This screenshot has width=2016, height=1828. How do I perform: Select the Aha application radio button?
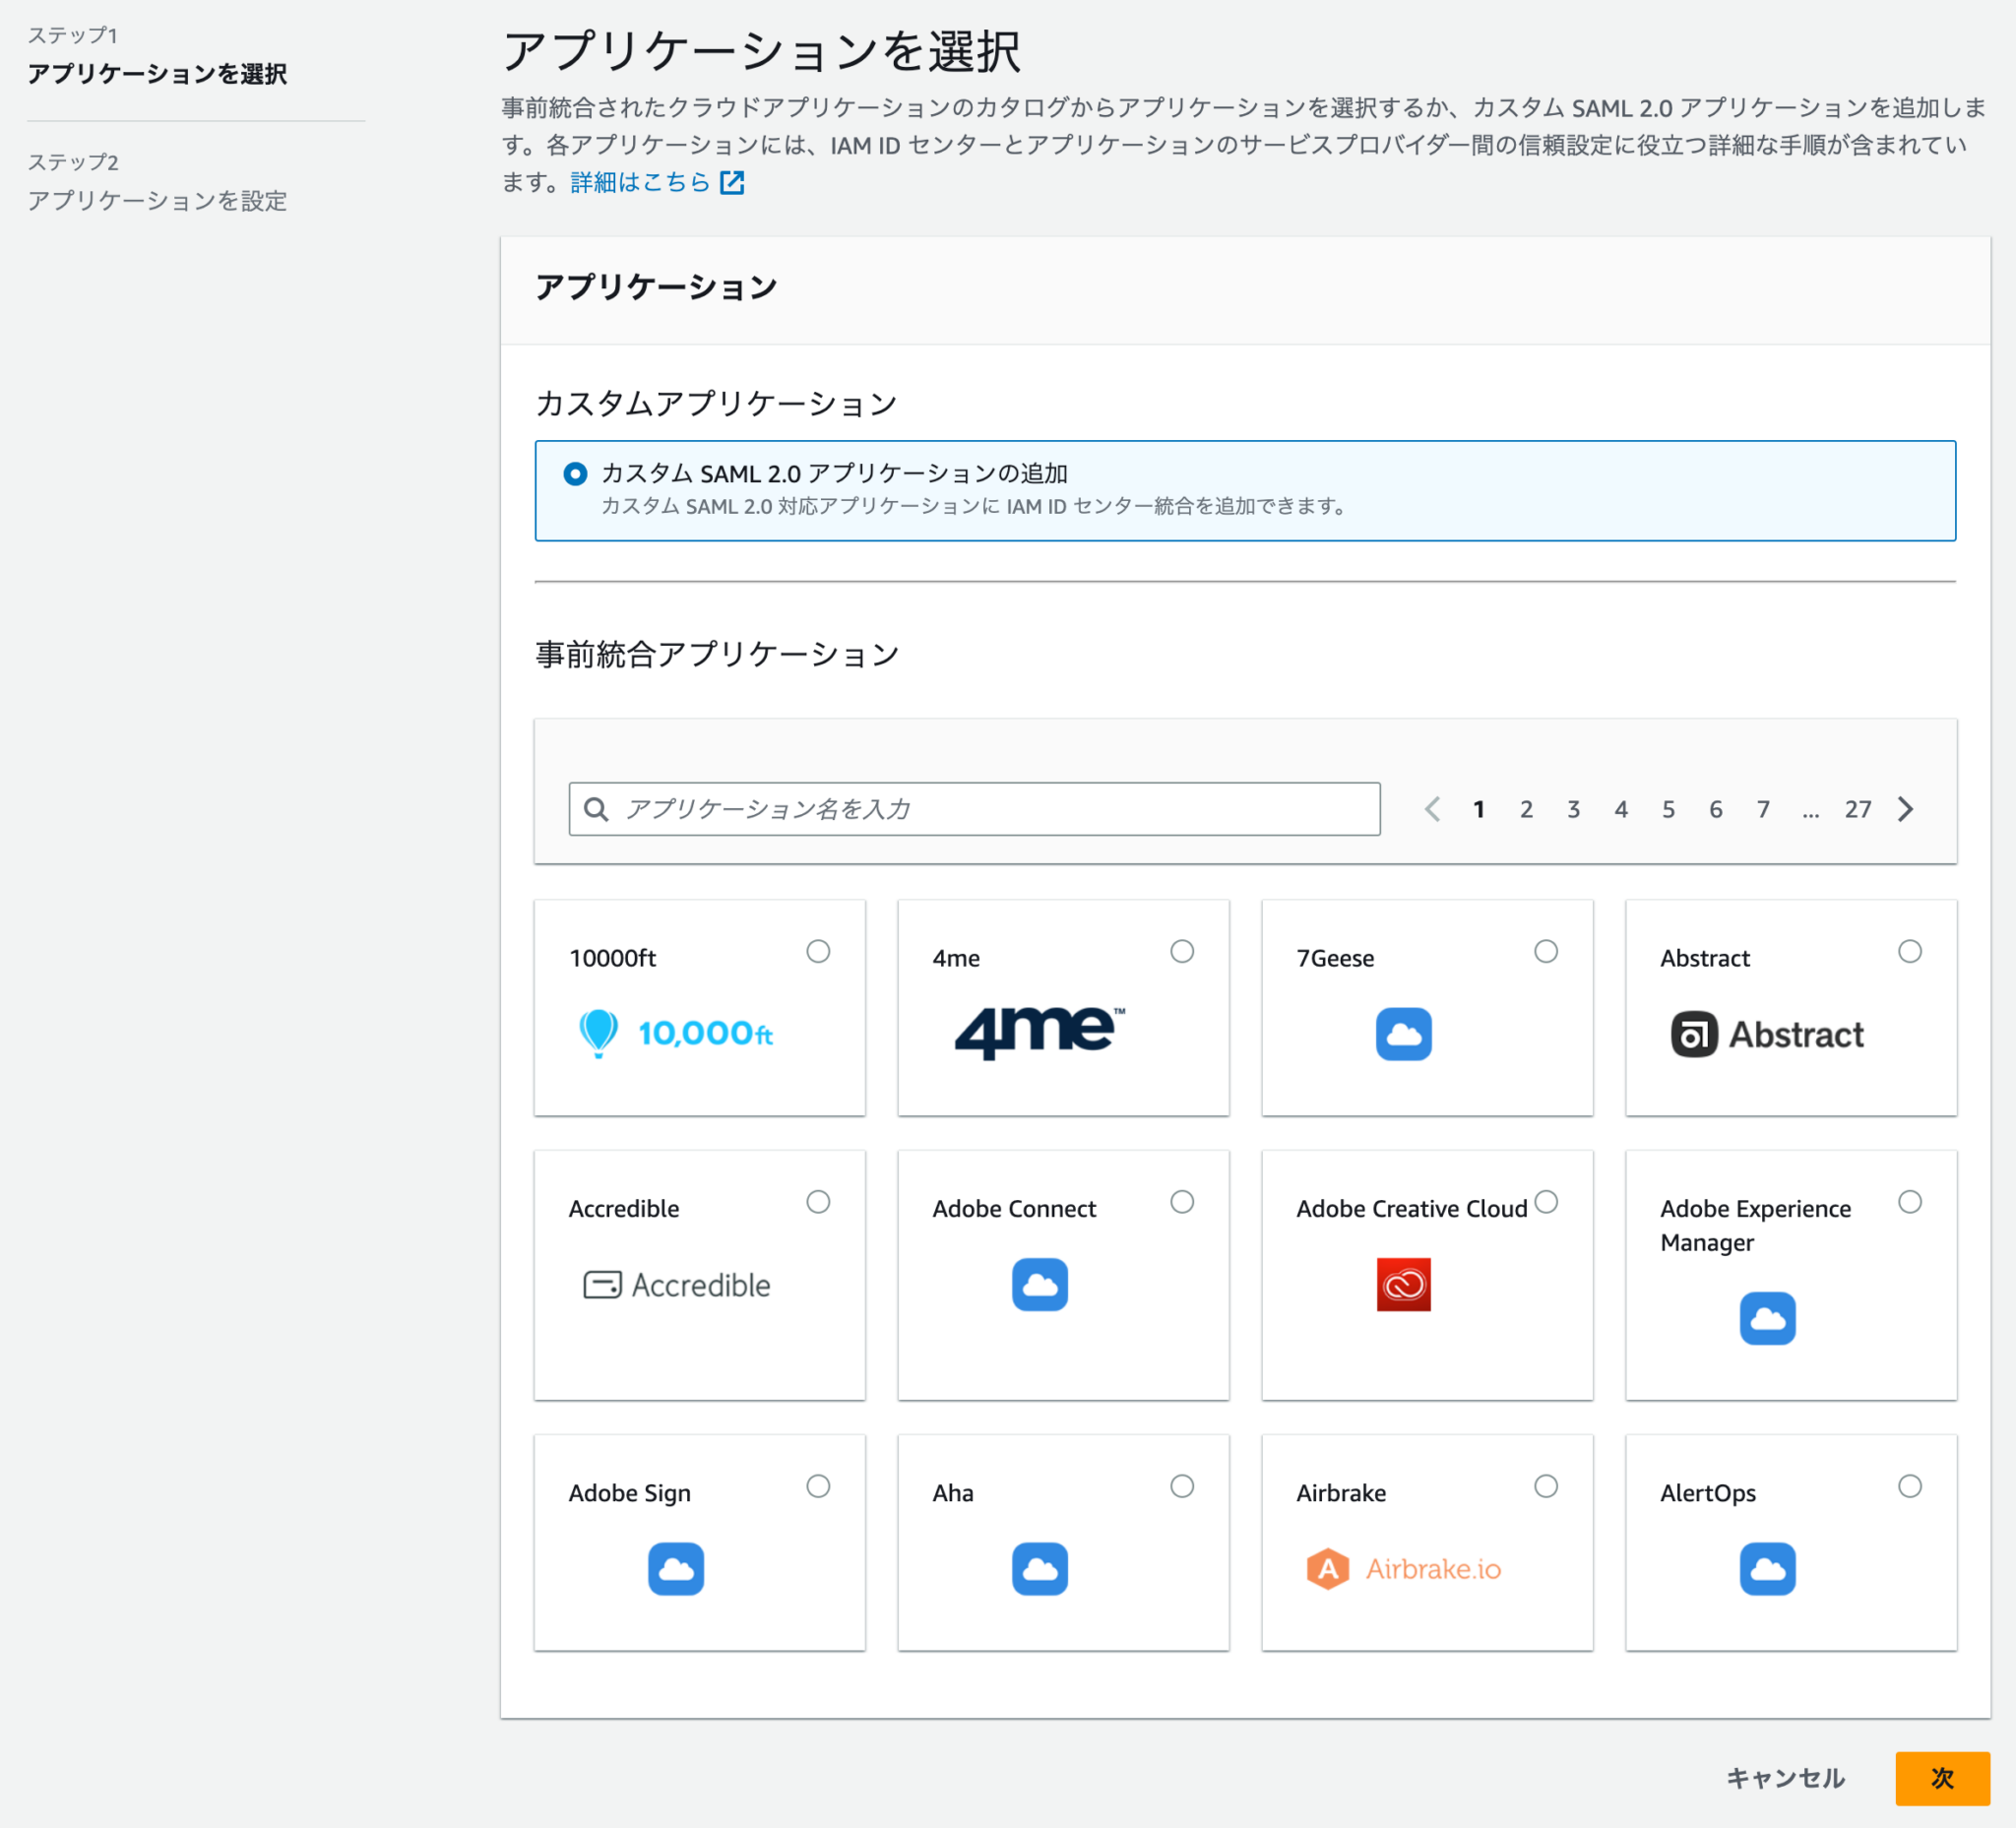[1183, 1487]
